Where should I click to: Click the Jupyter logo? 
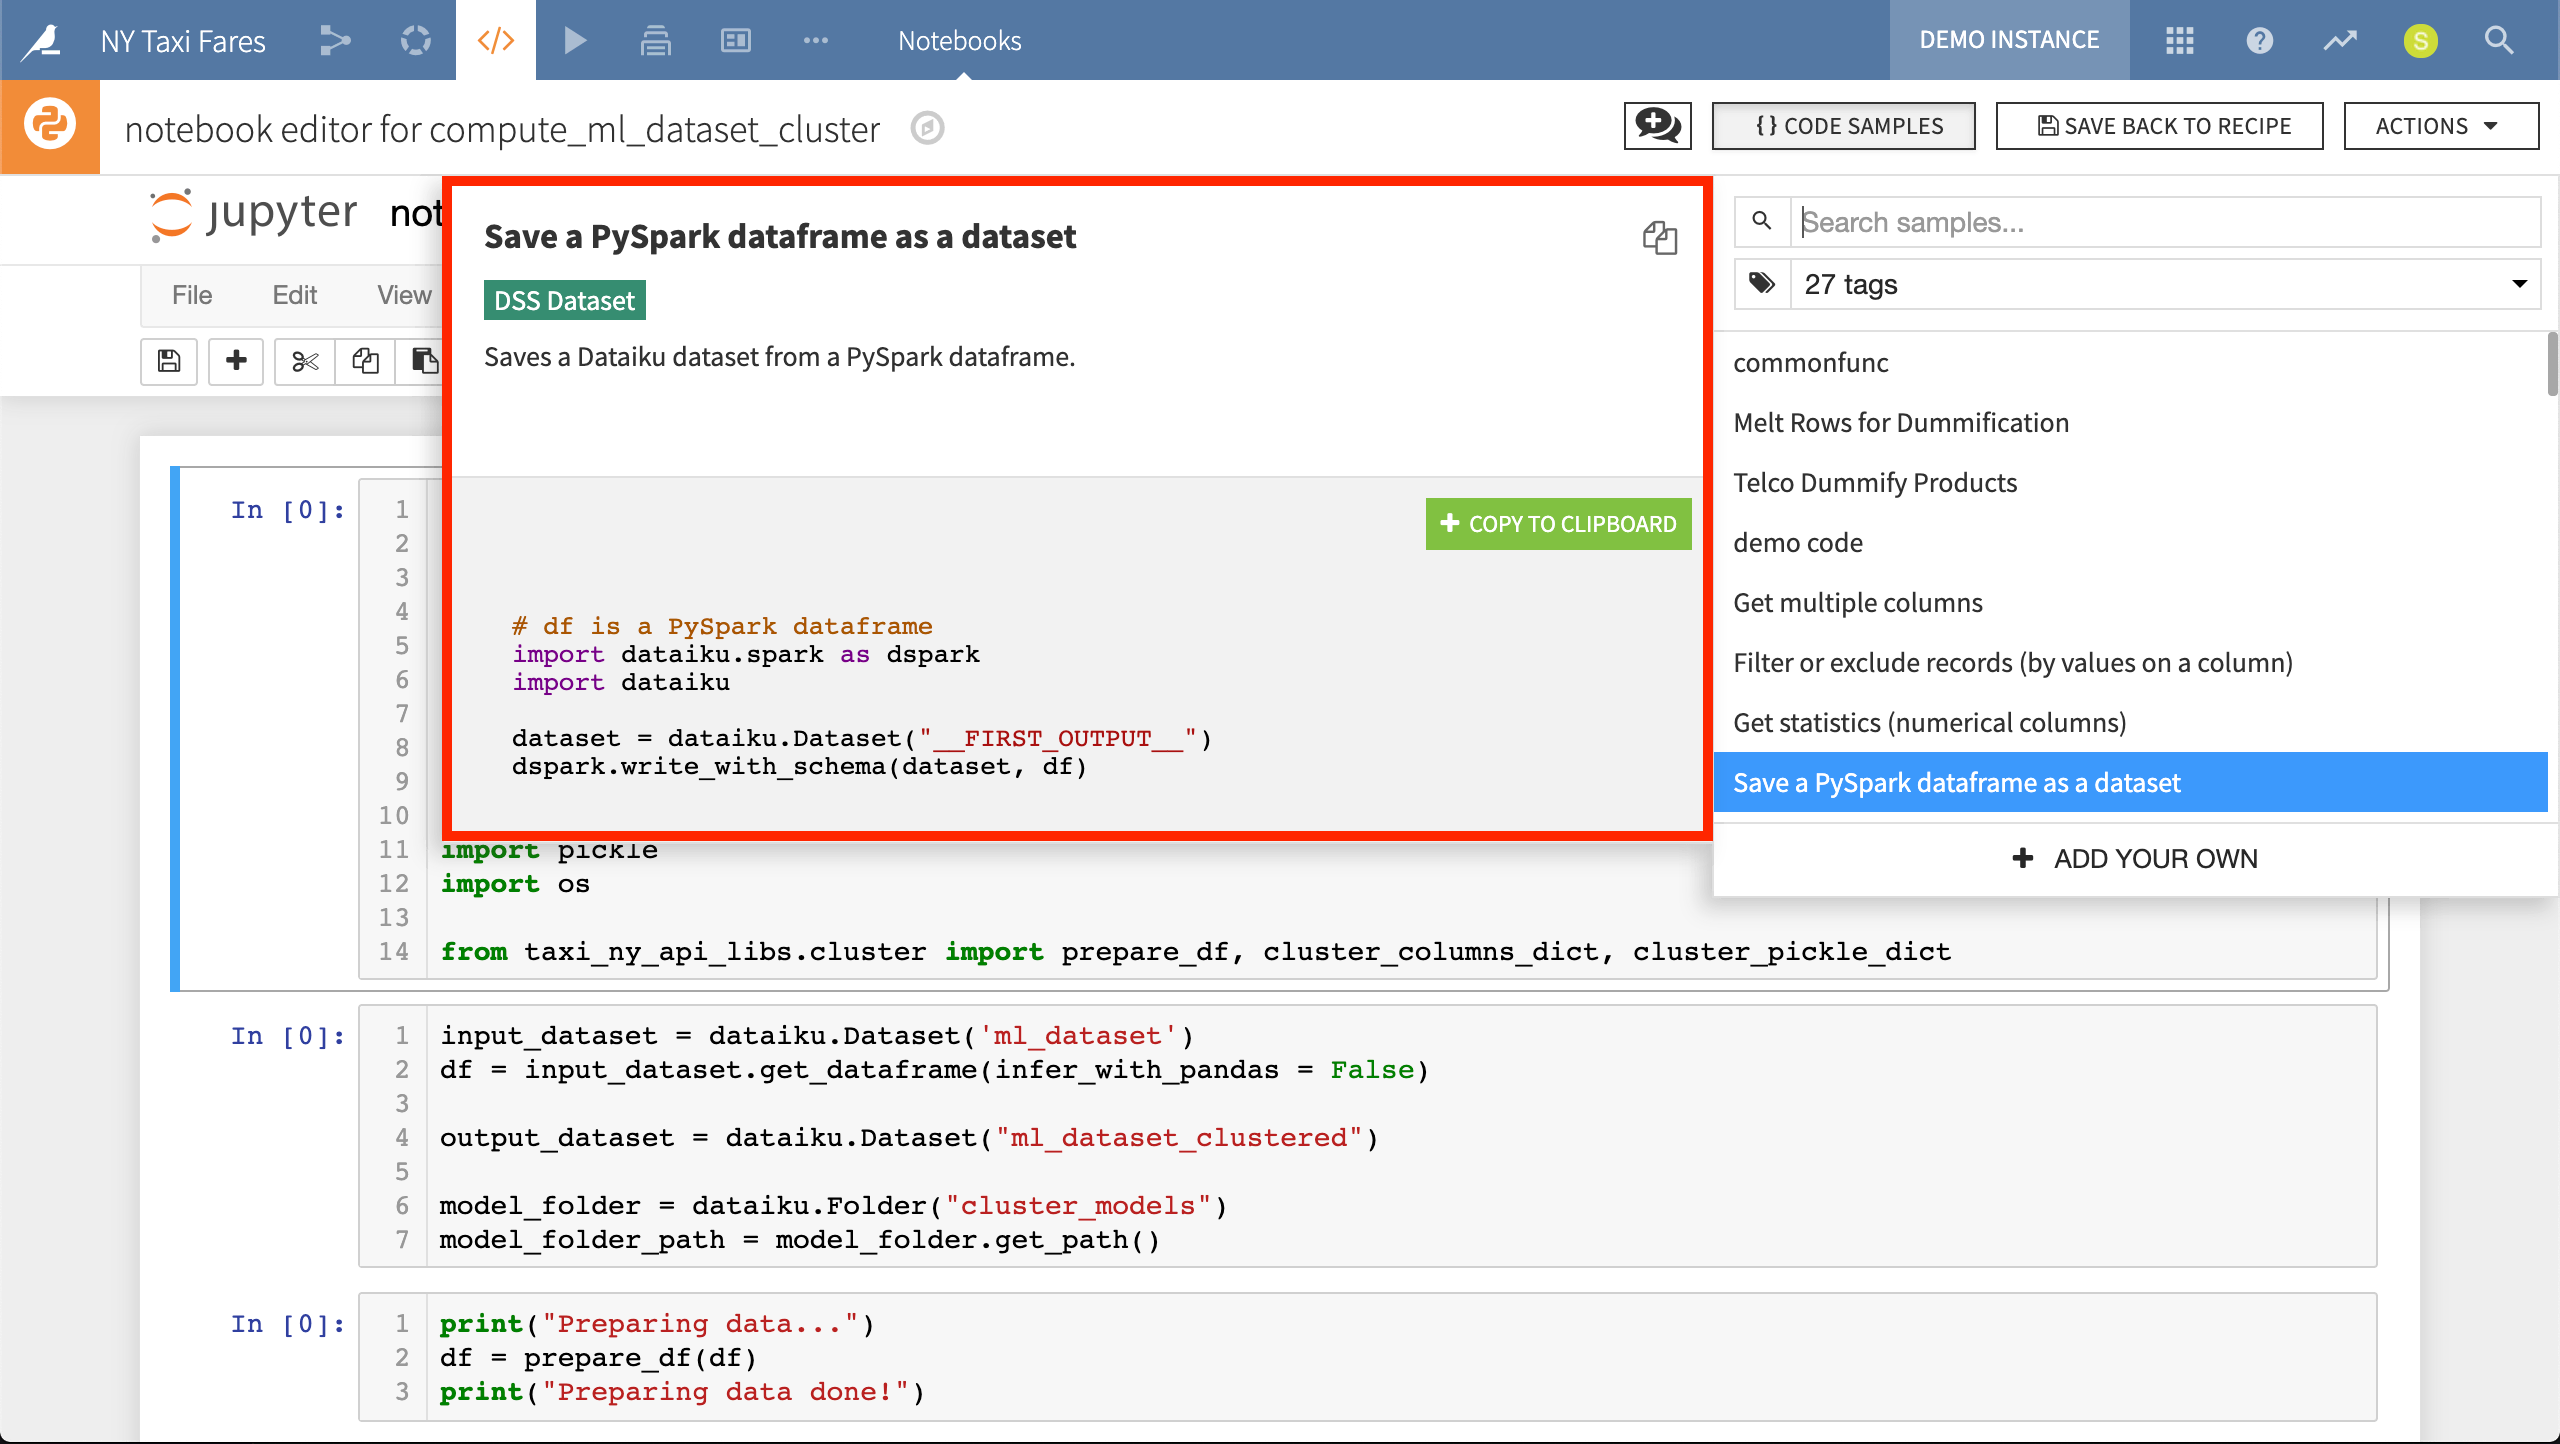253,215
